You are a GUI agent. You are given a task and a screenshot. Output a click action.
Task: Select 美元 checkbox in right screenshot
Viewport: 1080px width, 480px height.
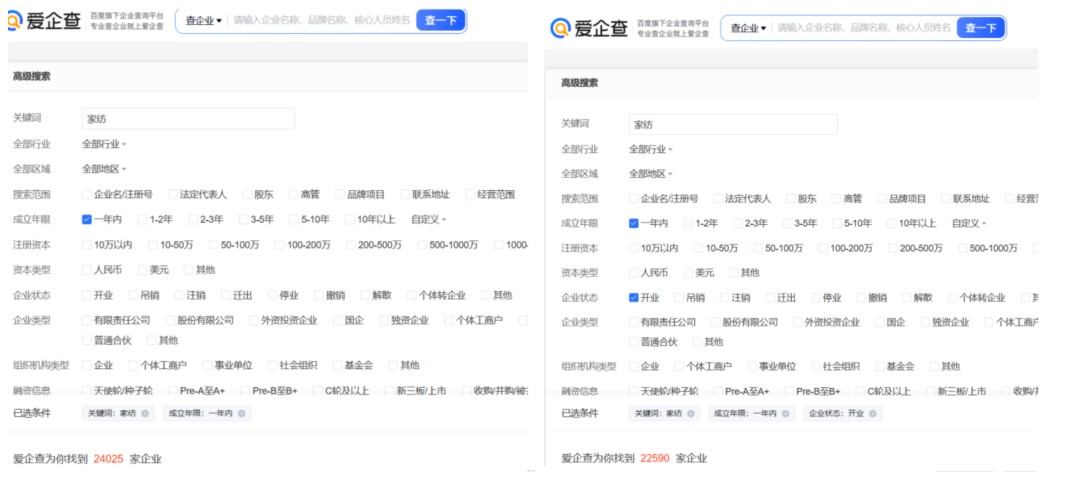(687, 273)
